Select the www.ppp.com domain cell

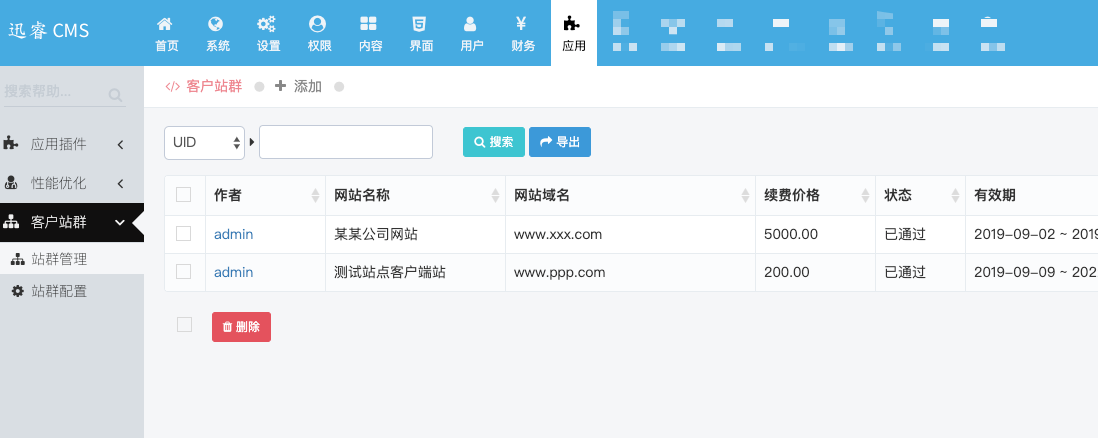click(x=560, y=272)
